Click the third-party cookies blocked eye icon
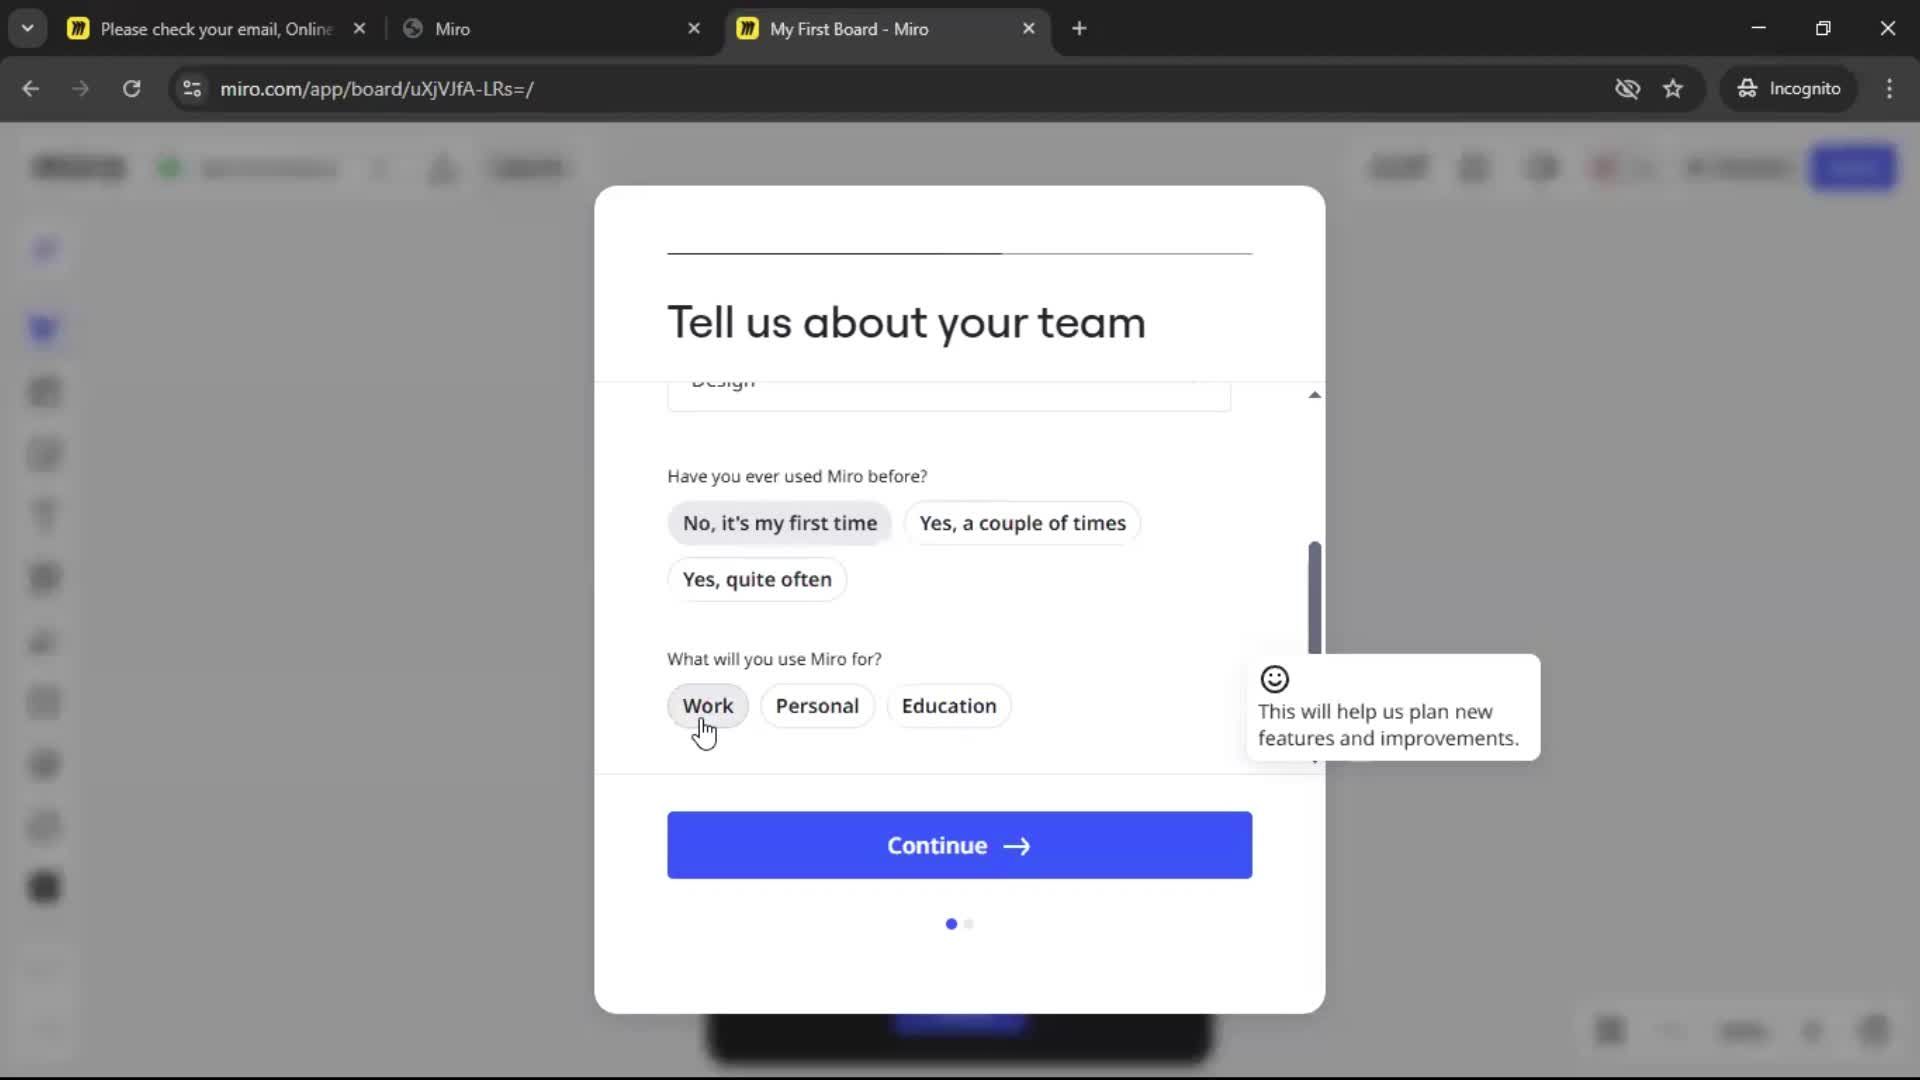 [1627, 89]
